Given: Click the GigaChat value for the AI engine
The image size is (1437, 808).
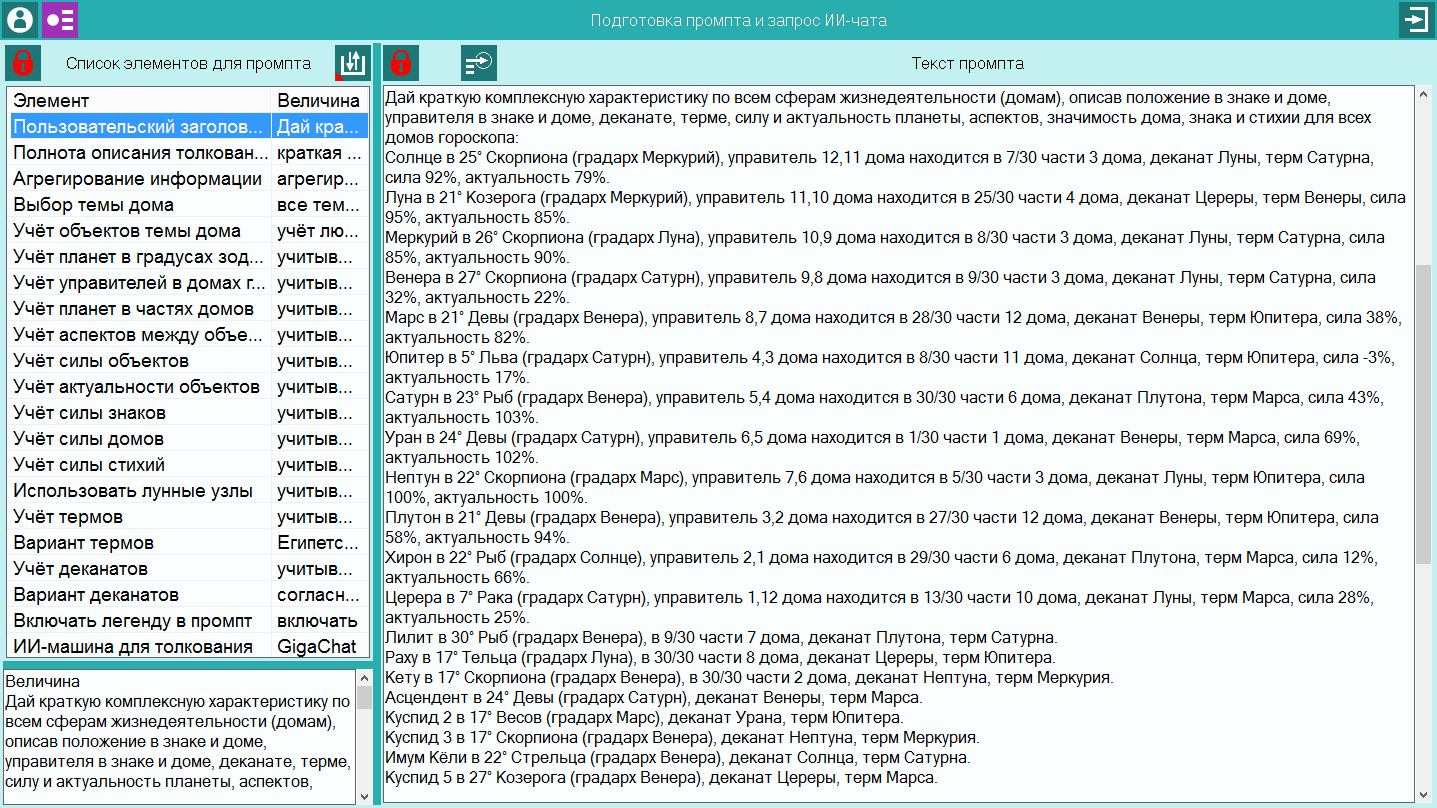Looking at the screenshot, I should pos(316,647).
